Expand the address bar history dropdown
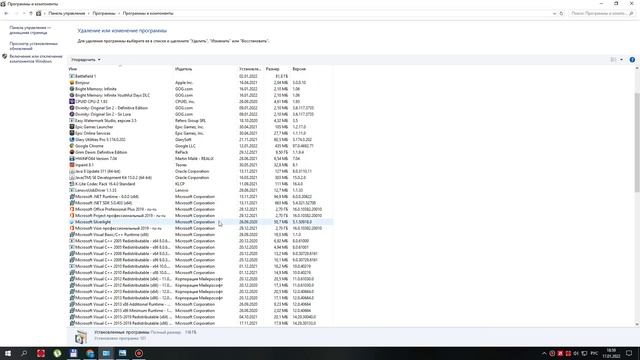The image size is (640, 360). click(x=554, y=13)
